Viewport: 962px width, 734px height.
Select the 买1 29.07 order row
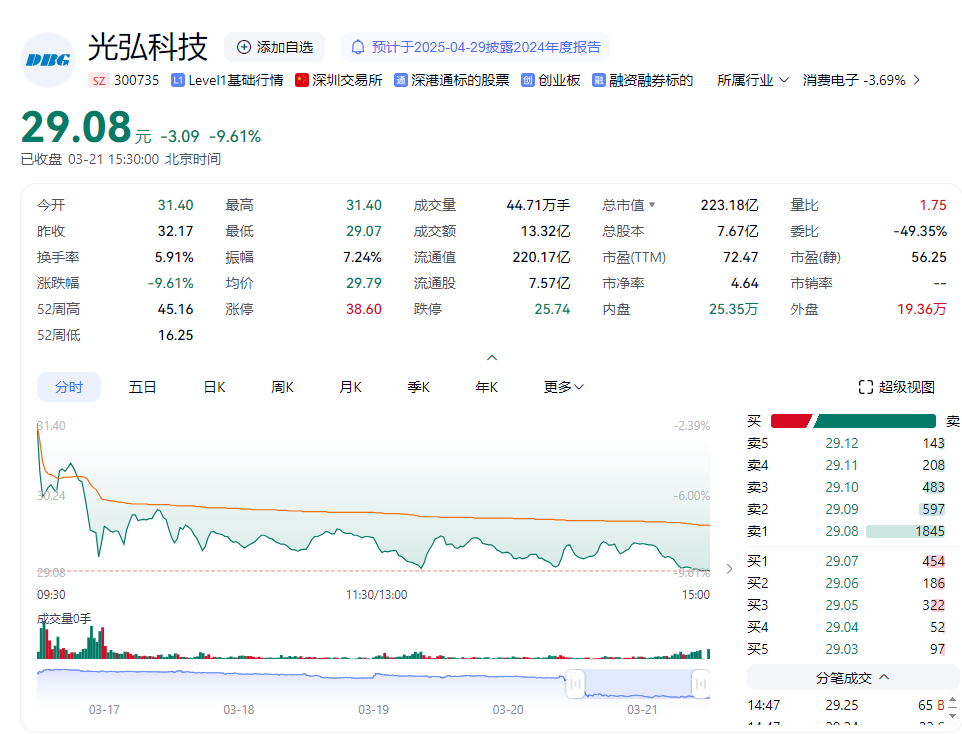pyautogui.click(x=846, y=561)
